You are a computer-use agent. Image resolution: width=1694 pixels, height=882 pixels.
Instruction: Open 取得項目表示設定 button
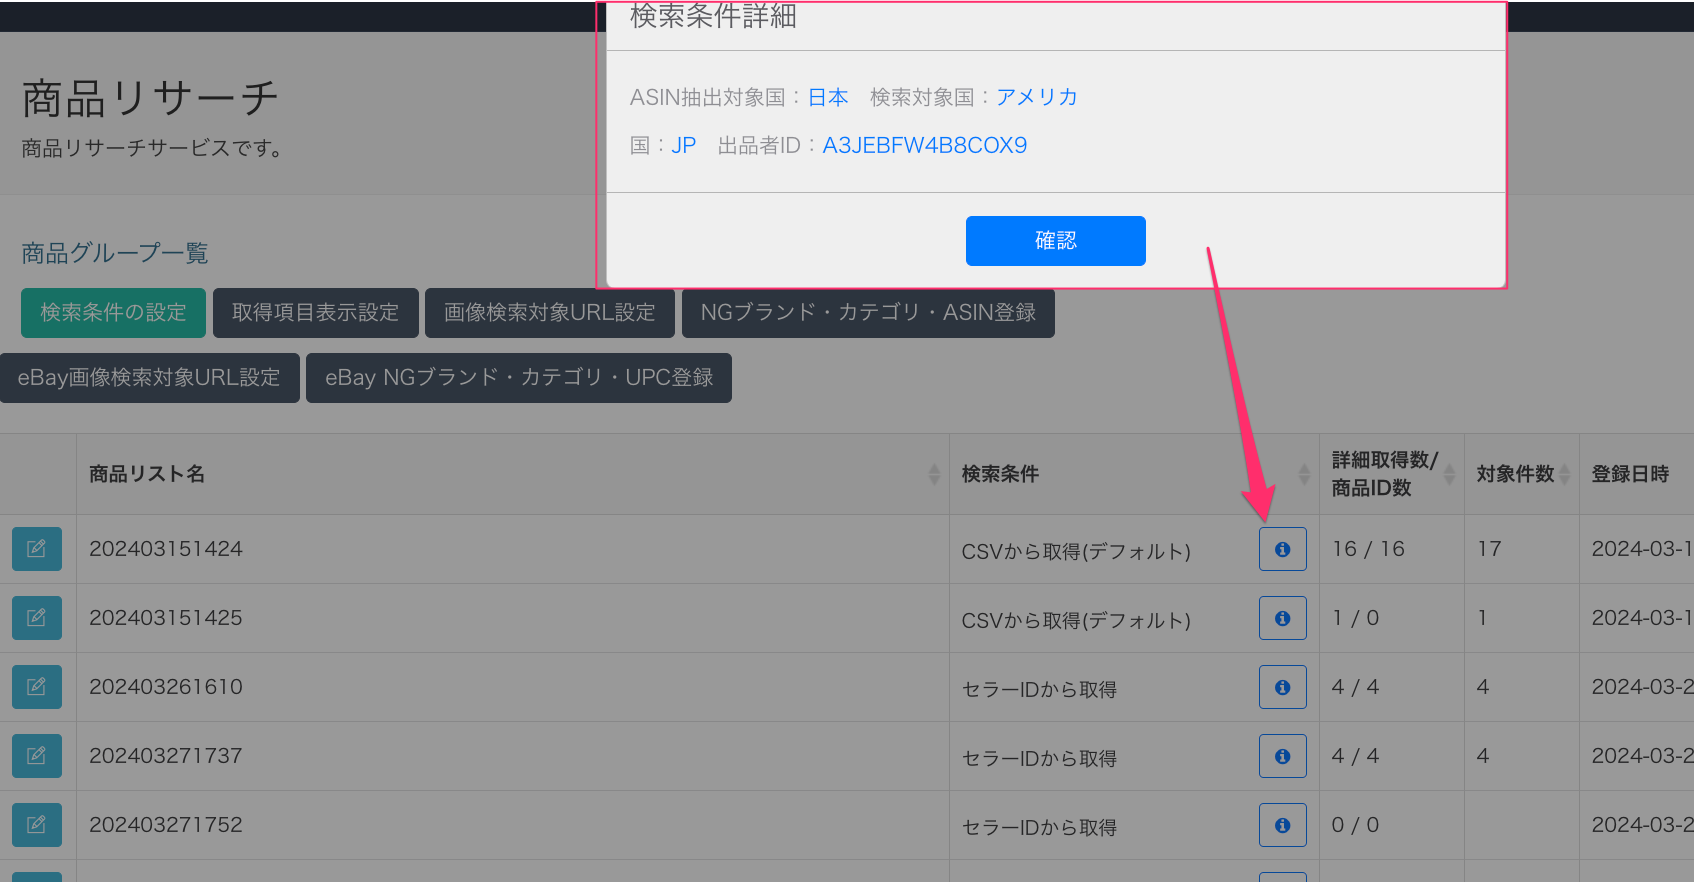[x=315, y=313]
